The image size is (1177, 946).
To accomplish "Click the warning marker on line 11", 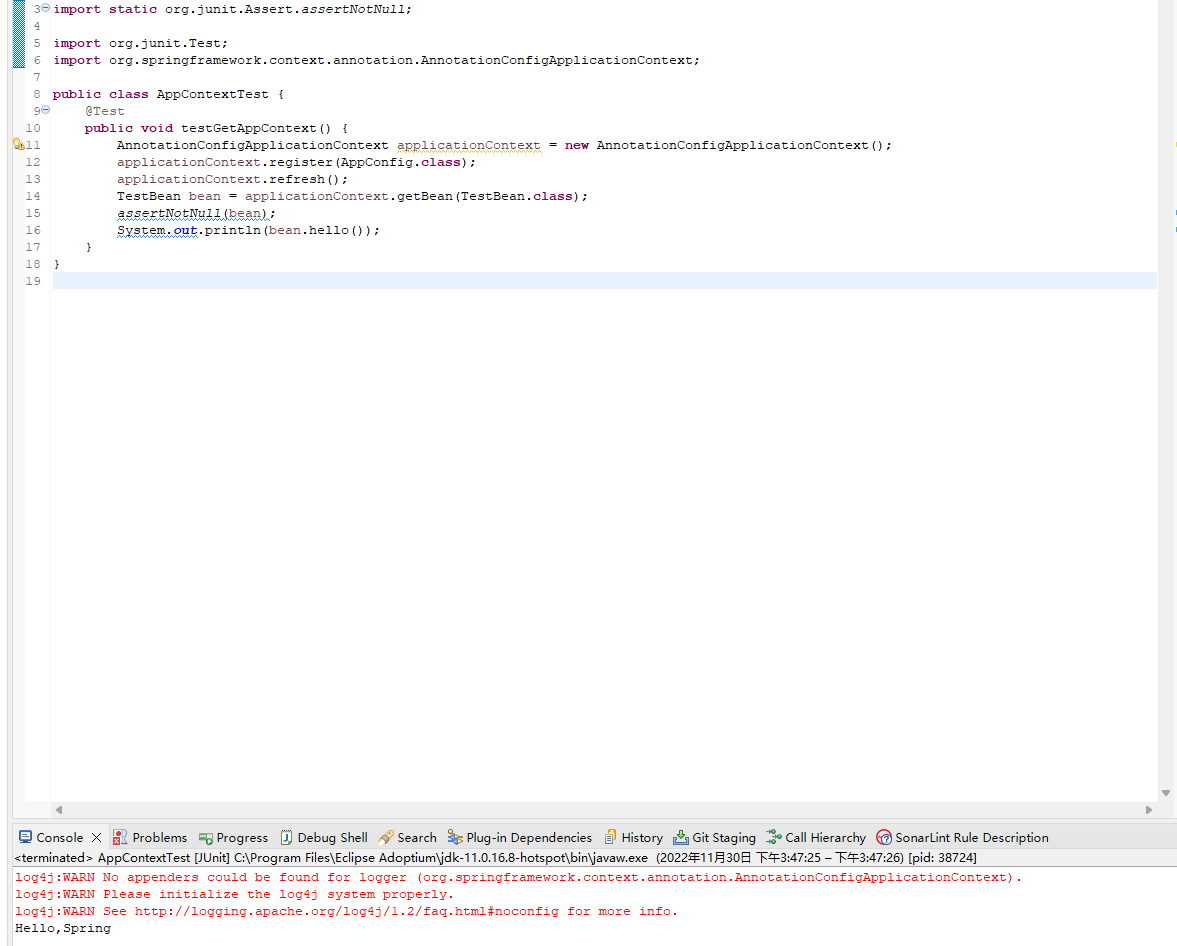I will tap(18, 145).
